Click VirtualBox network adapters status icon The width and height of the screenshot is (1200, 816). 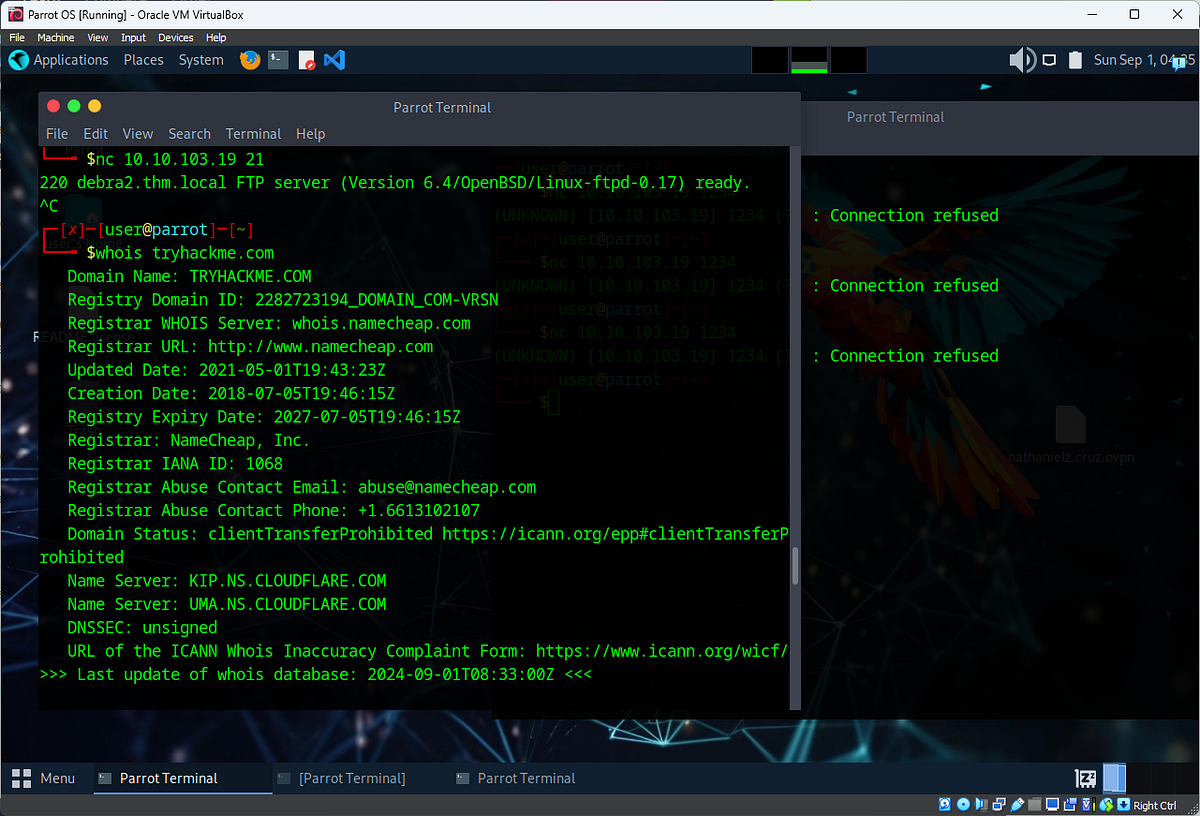tap(999, 805)
